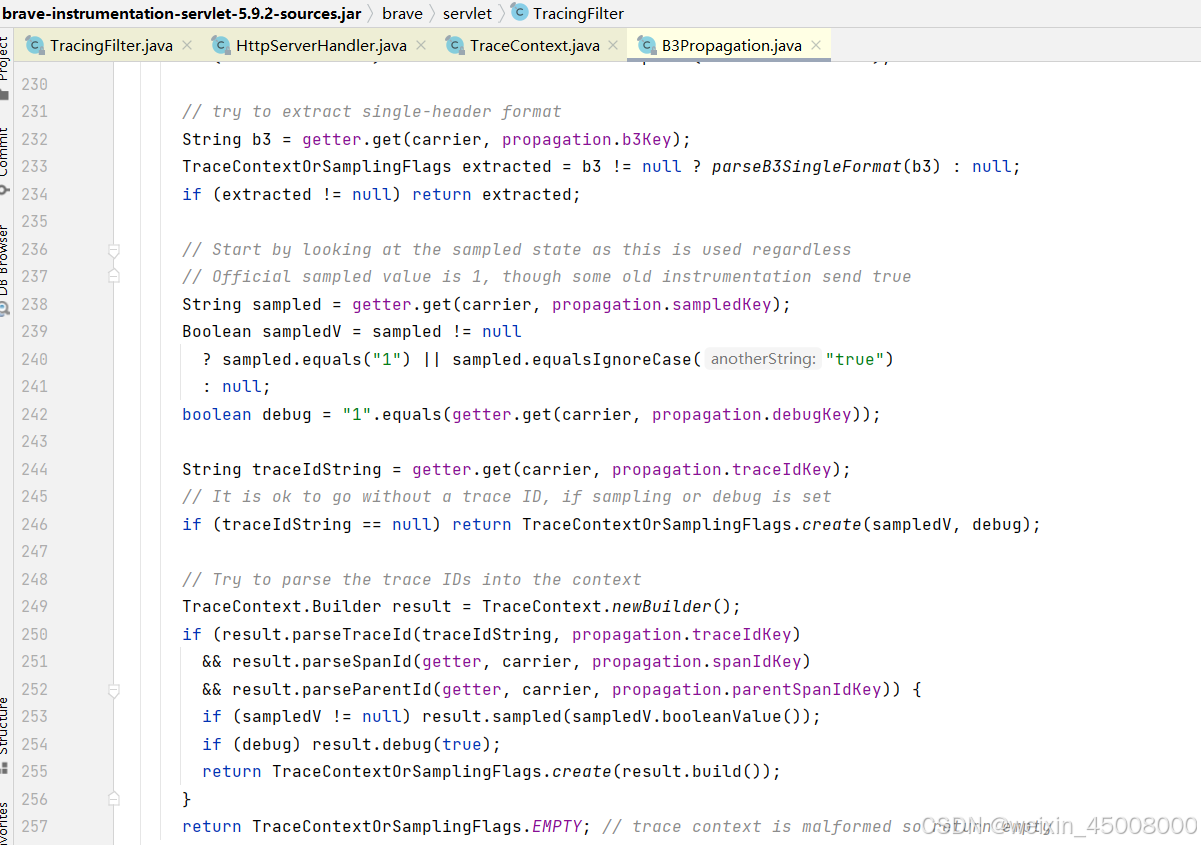Close the TraceContext.java tab
The image size is (1201, 845).
[614, 45]
